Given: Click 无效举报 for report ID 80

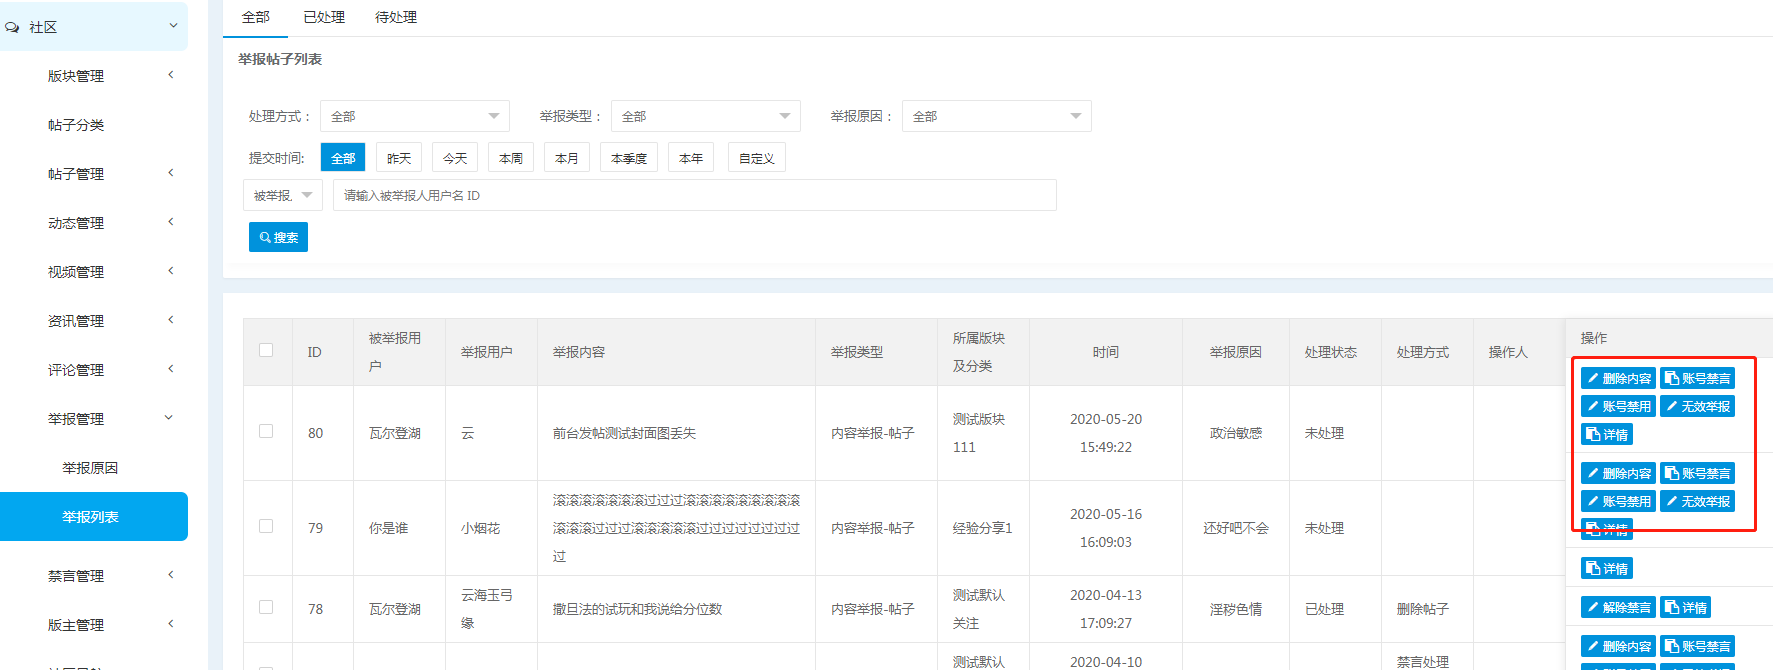Looking at the screenshot, I should click(x=1697, y=406).
